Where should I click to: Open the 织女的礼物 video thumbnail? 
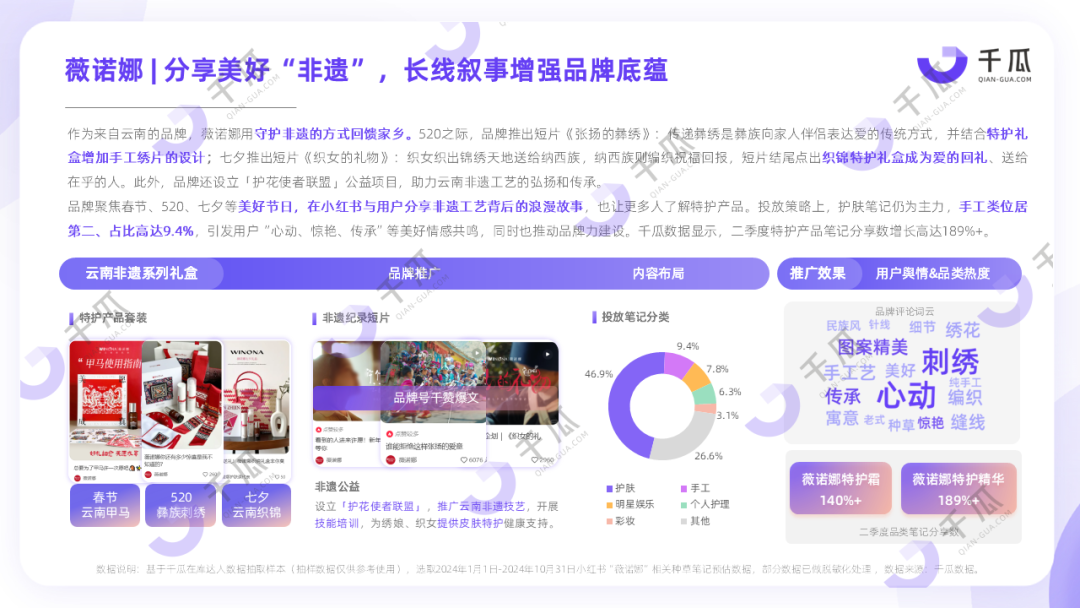[521, 403]
